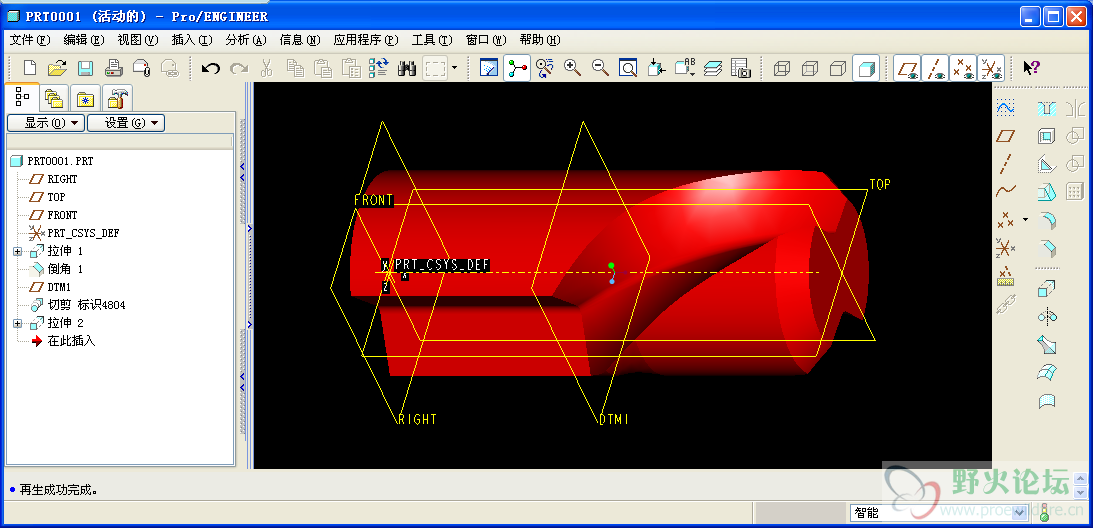Select the Datum Coordinate System tool

(1005, 248)
